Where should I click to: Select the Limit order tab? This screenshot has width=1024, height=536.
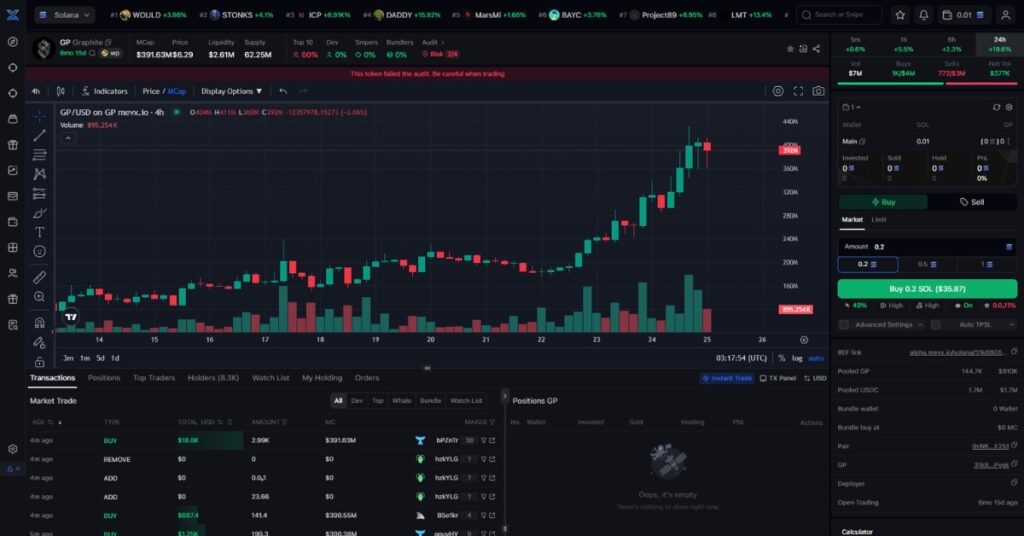point(879,220)
